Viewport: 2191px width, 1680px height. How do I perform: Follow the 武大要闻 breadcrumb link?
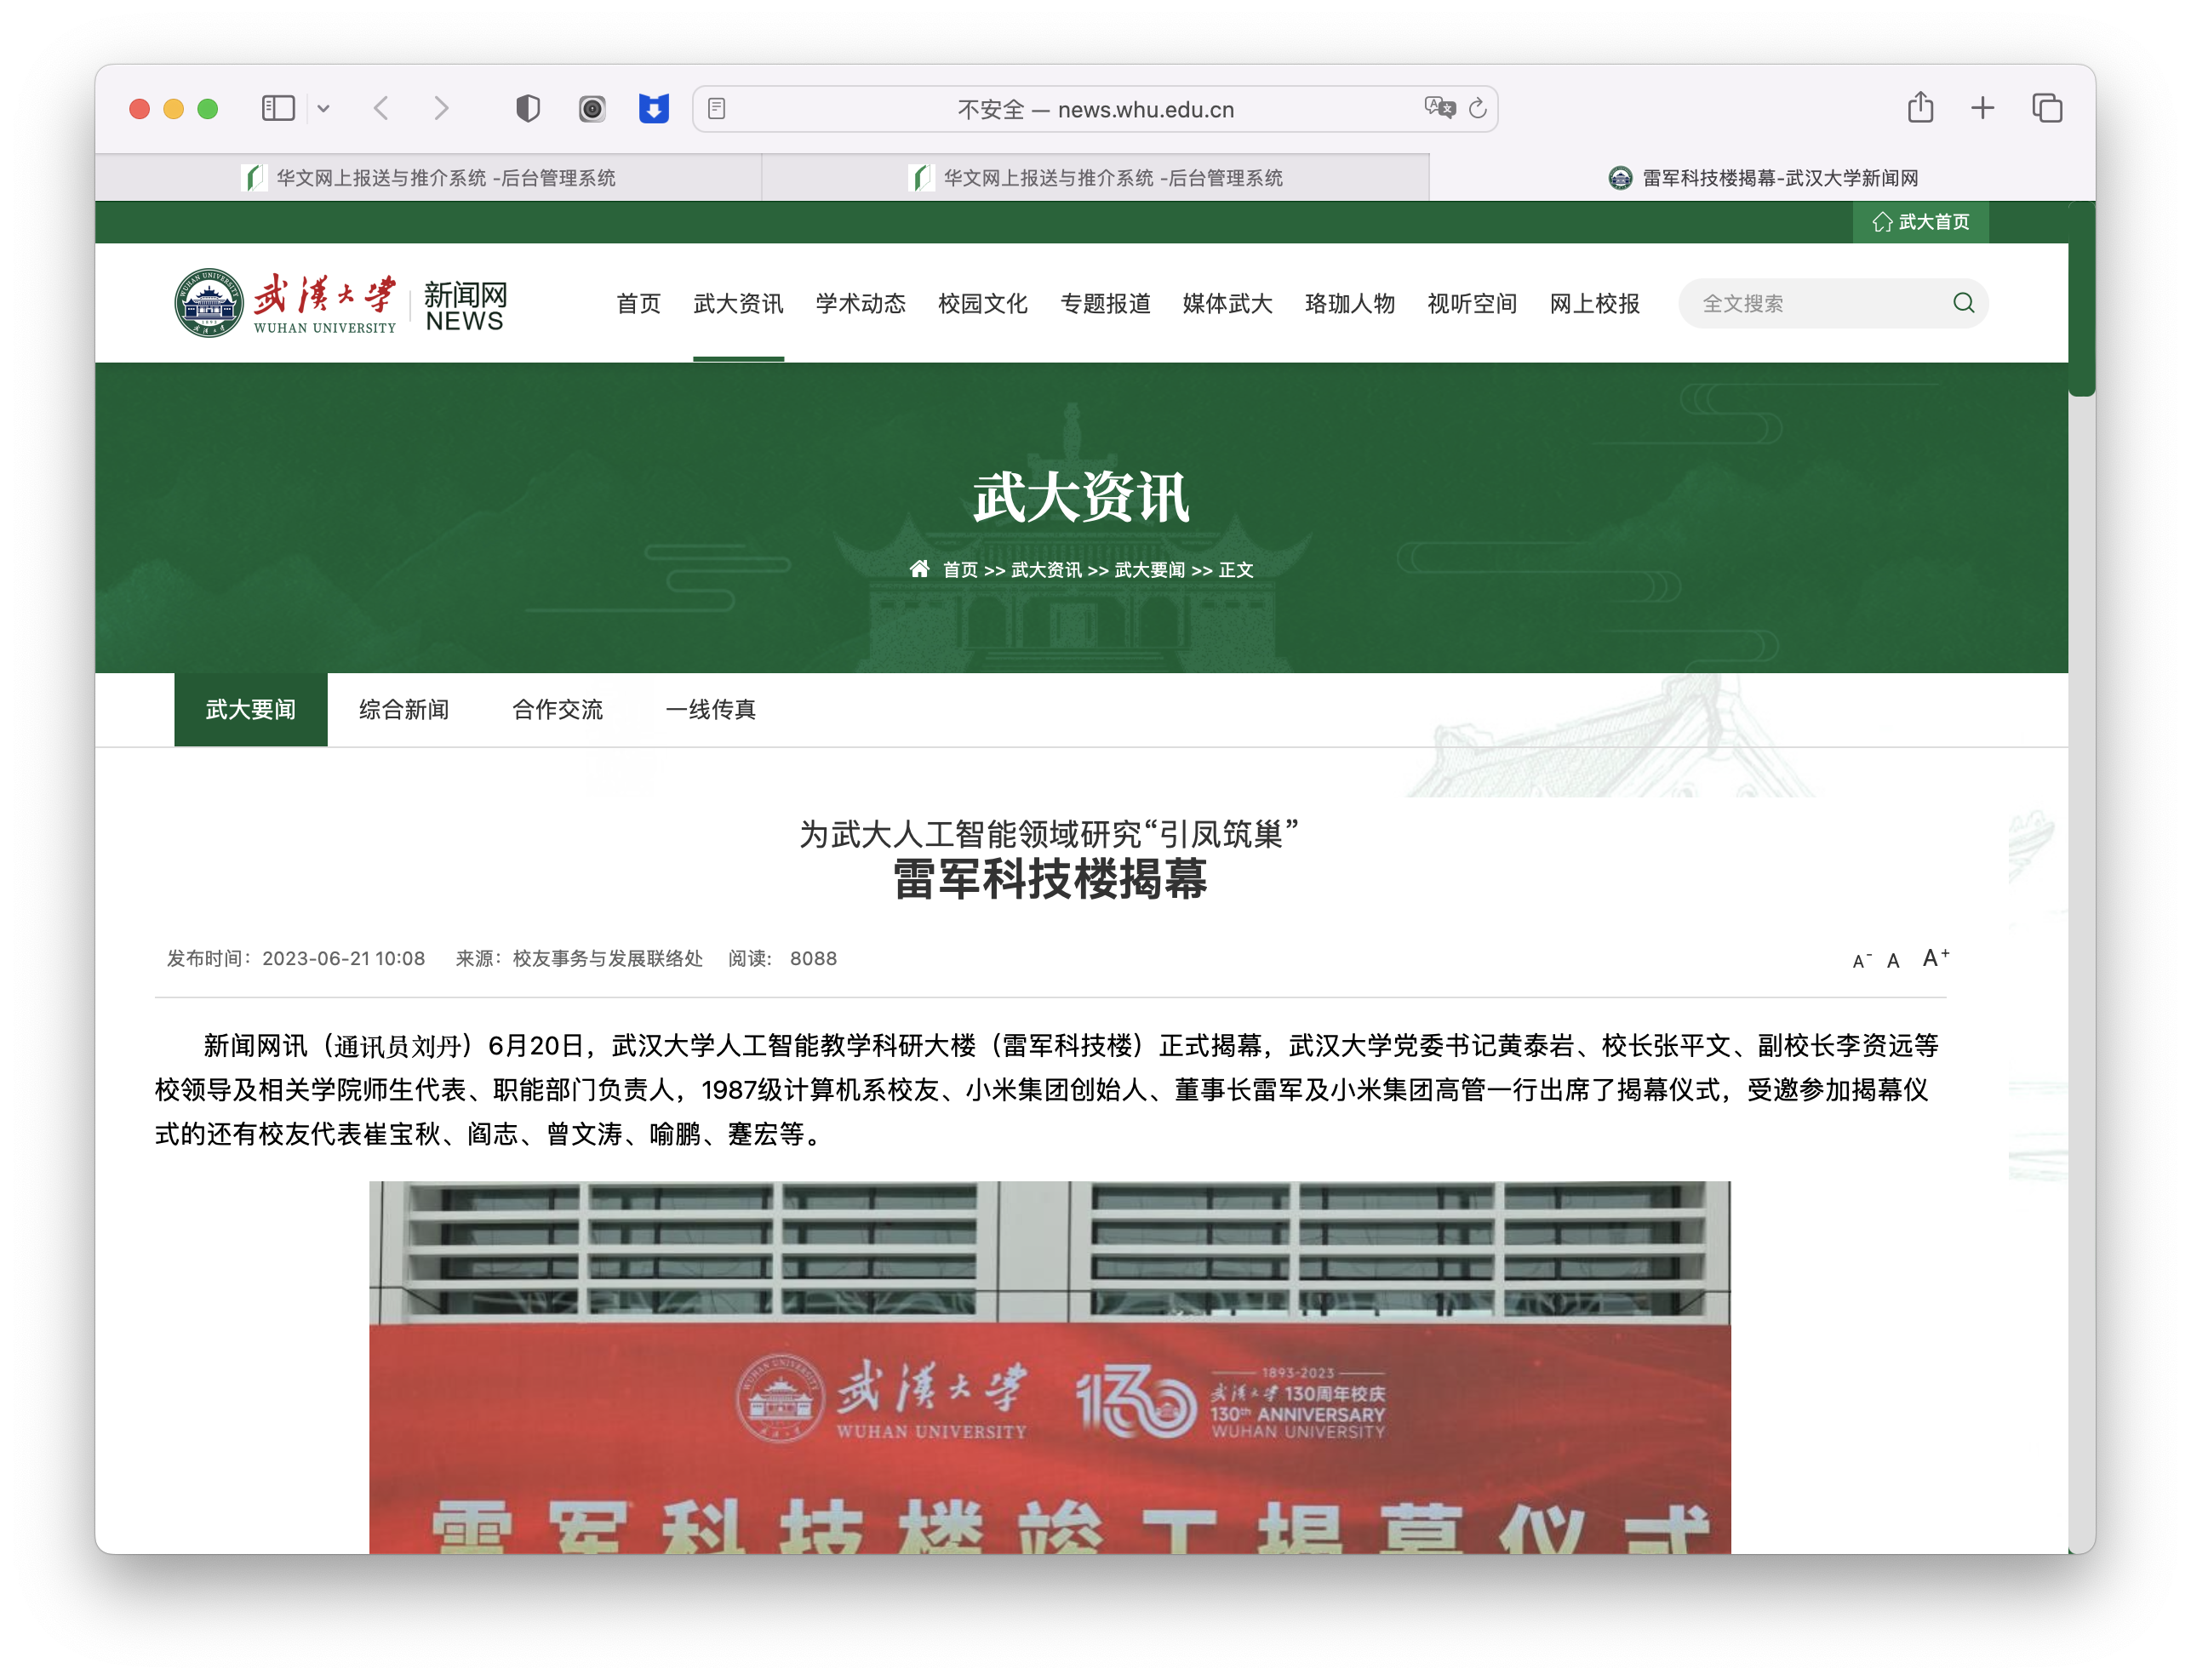pyautogui.click(x=1150, y=570)
